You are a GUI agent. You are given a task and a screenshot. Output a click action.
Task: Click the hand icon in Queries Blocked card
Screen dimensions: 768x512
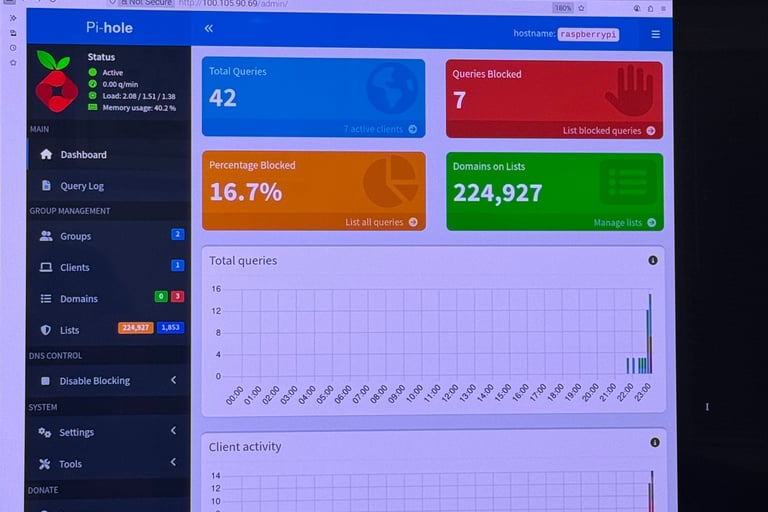[x=629, y=91]
